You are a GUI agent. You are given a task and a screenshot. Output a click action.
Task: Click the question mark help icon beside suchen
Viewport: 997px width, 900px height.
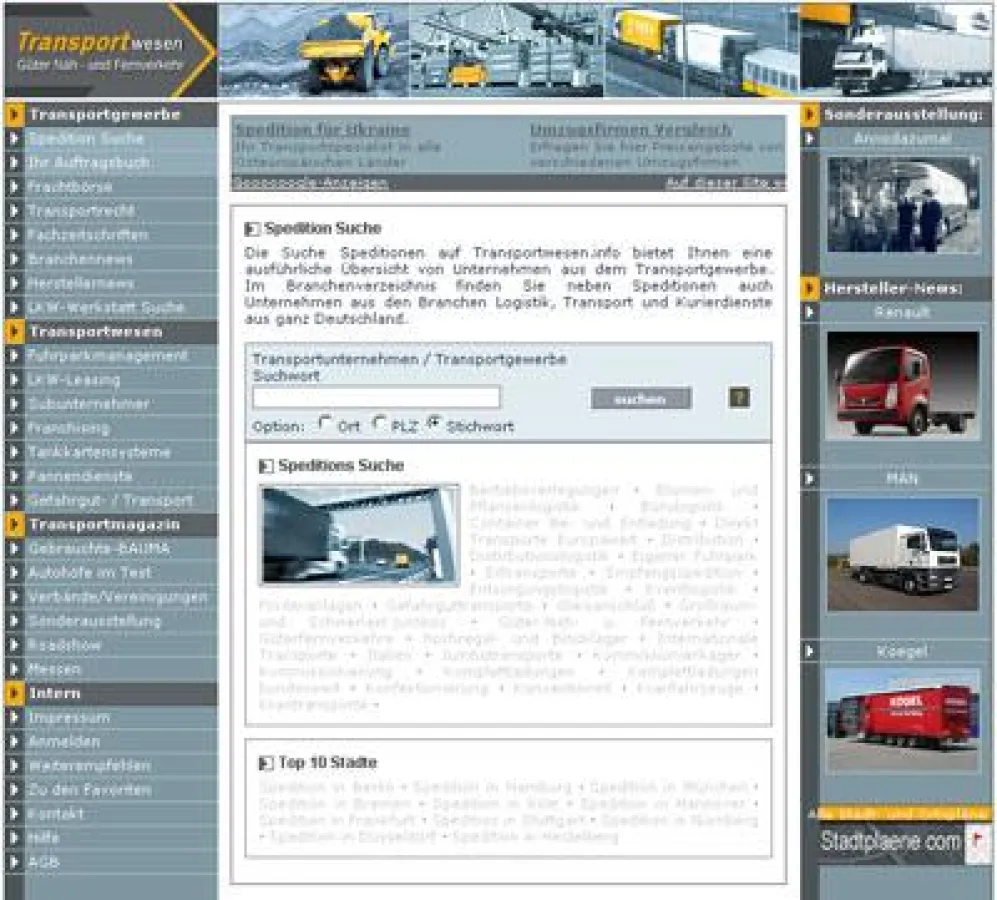738,396
